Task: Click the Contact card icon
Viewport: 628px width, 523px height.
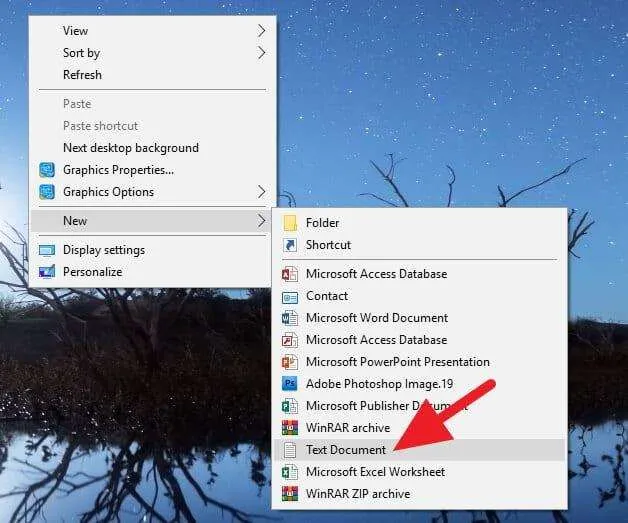Action: click(x=290, y=297)
